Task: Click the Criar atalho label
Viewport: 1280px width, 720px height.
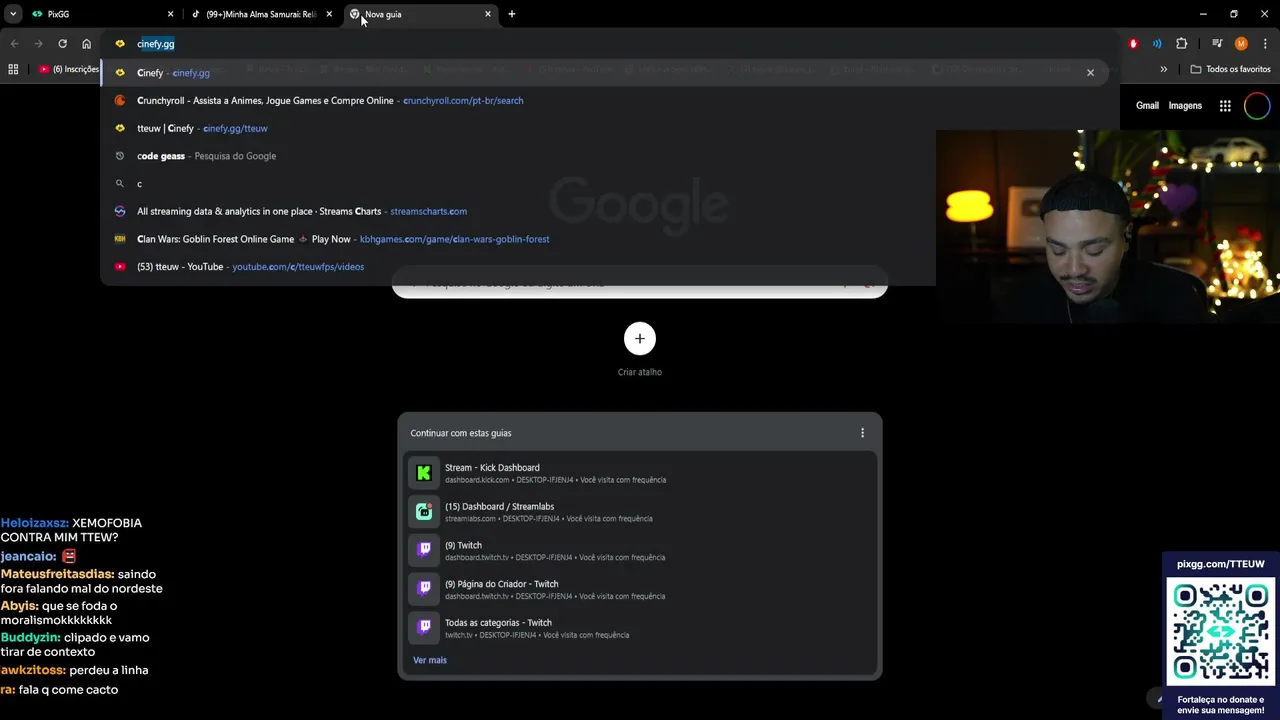Action: click(640, 372)
